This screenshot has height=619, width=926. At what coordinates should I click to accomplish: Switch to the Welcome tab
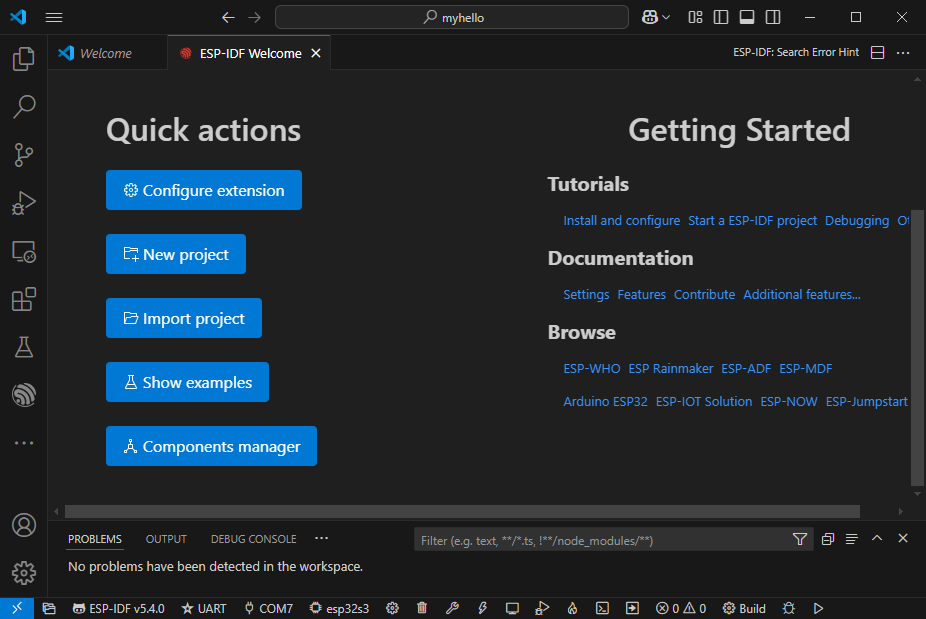coord(107,53)
